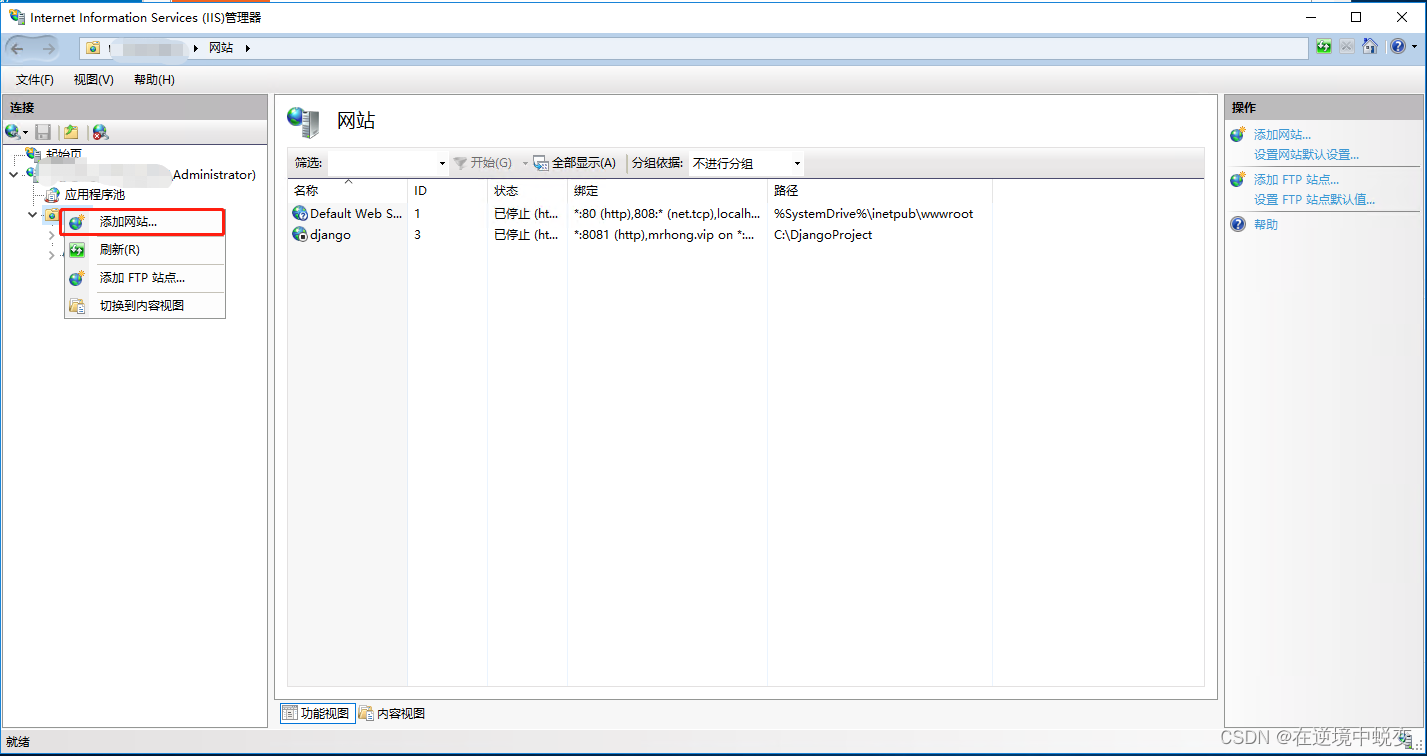Switch to the 内容视图 tab

click(x=392, y=713)
